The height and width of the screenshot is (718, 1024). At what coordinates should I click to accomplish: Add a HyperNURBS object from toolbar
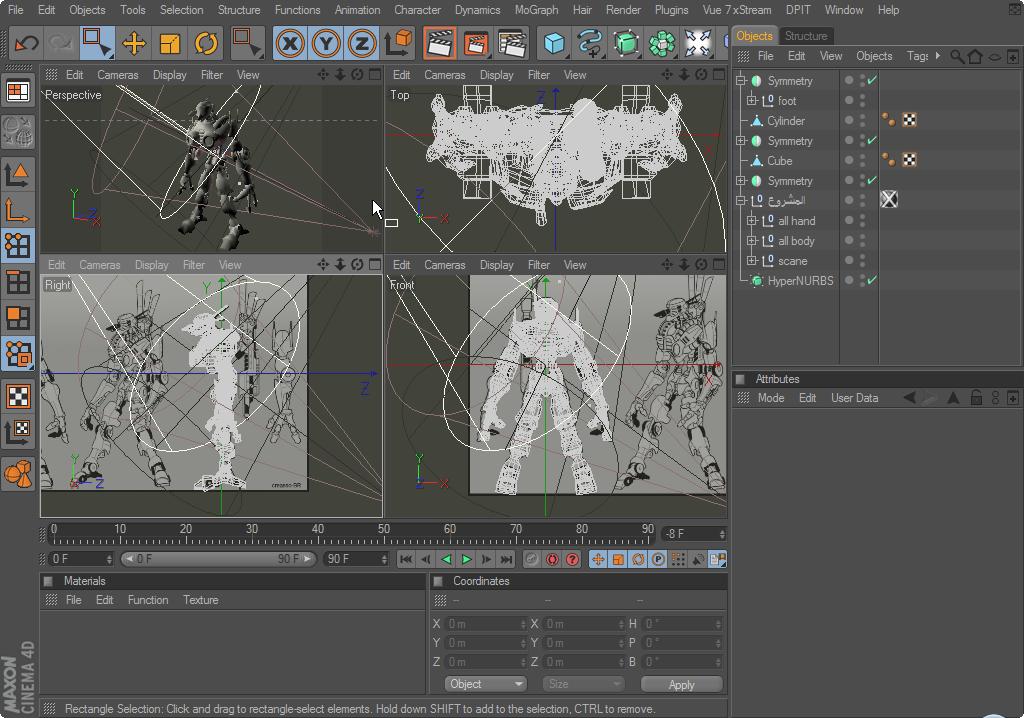click(x=626, y=43)
